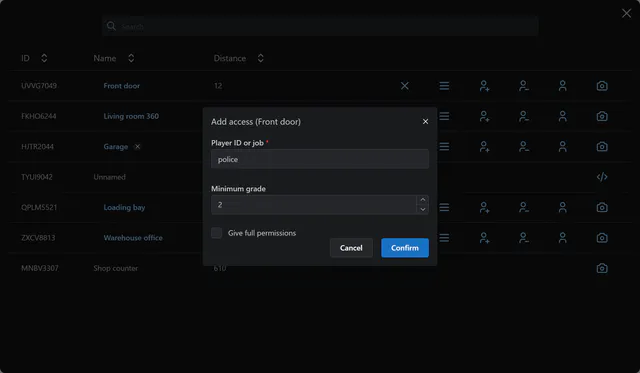Click add user icon in Loading bay row
The width and height of the screenshot is (640, 373).
point(484,207)
